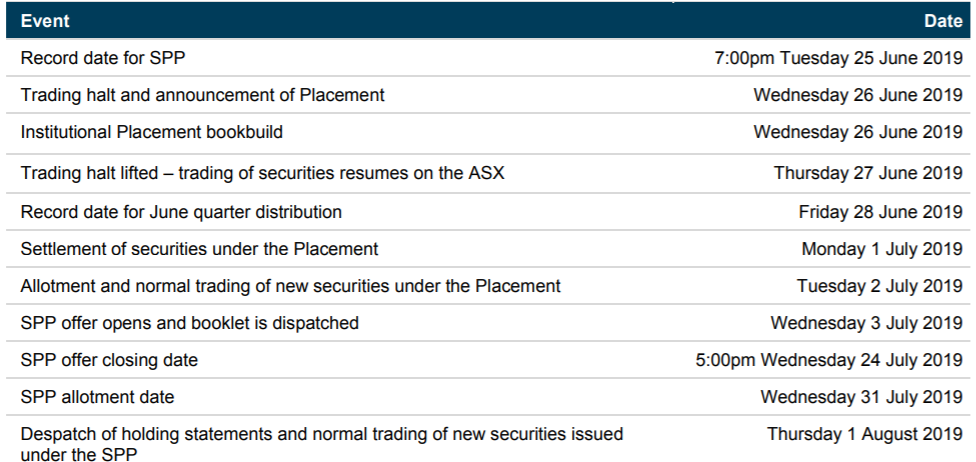Screen dimensions: 976x462
Task: Click Trading halt lifted row text
Action: pyautogui.click(x=262, y=172)
